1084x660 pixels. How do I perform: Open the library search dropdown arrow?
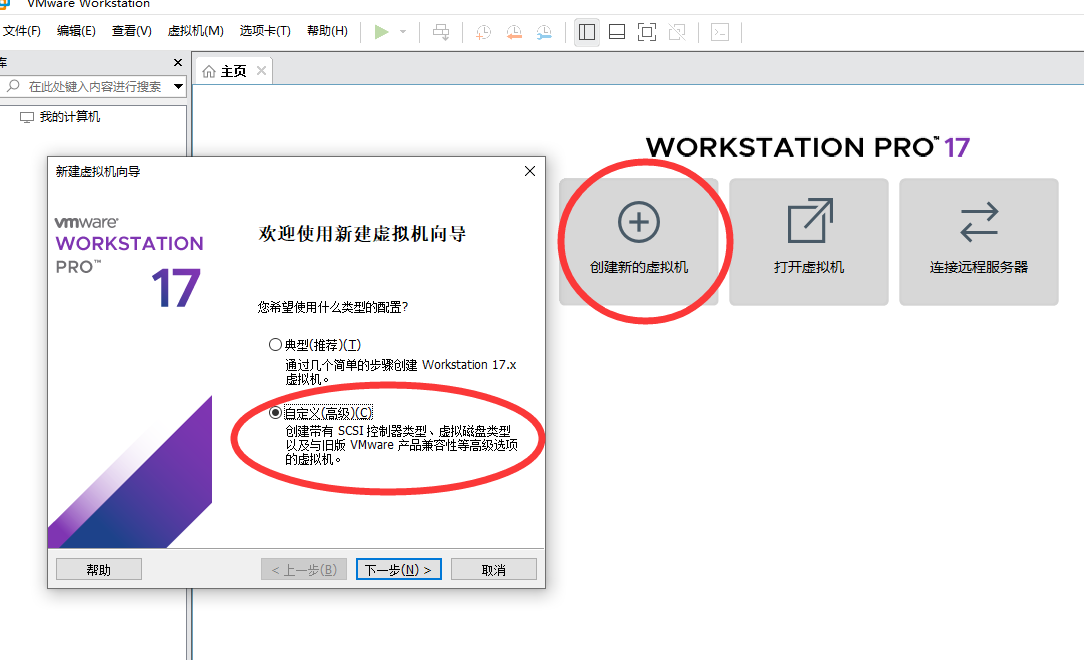click(177, 88)
